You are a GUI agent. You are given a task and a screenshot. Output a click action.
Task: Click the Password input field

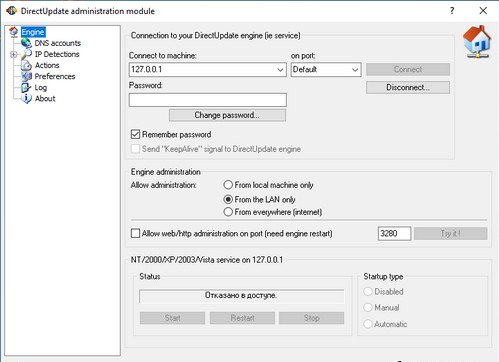pos(208,100)
